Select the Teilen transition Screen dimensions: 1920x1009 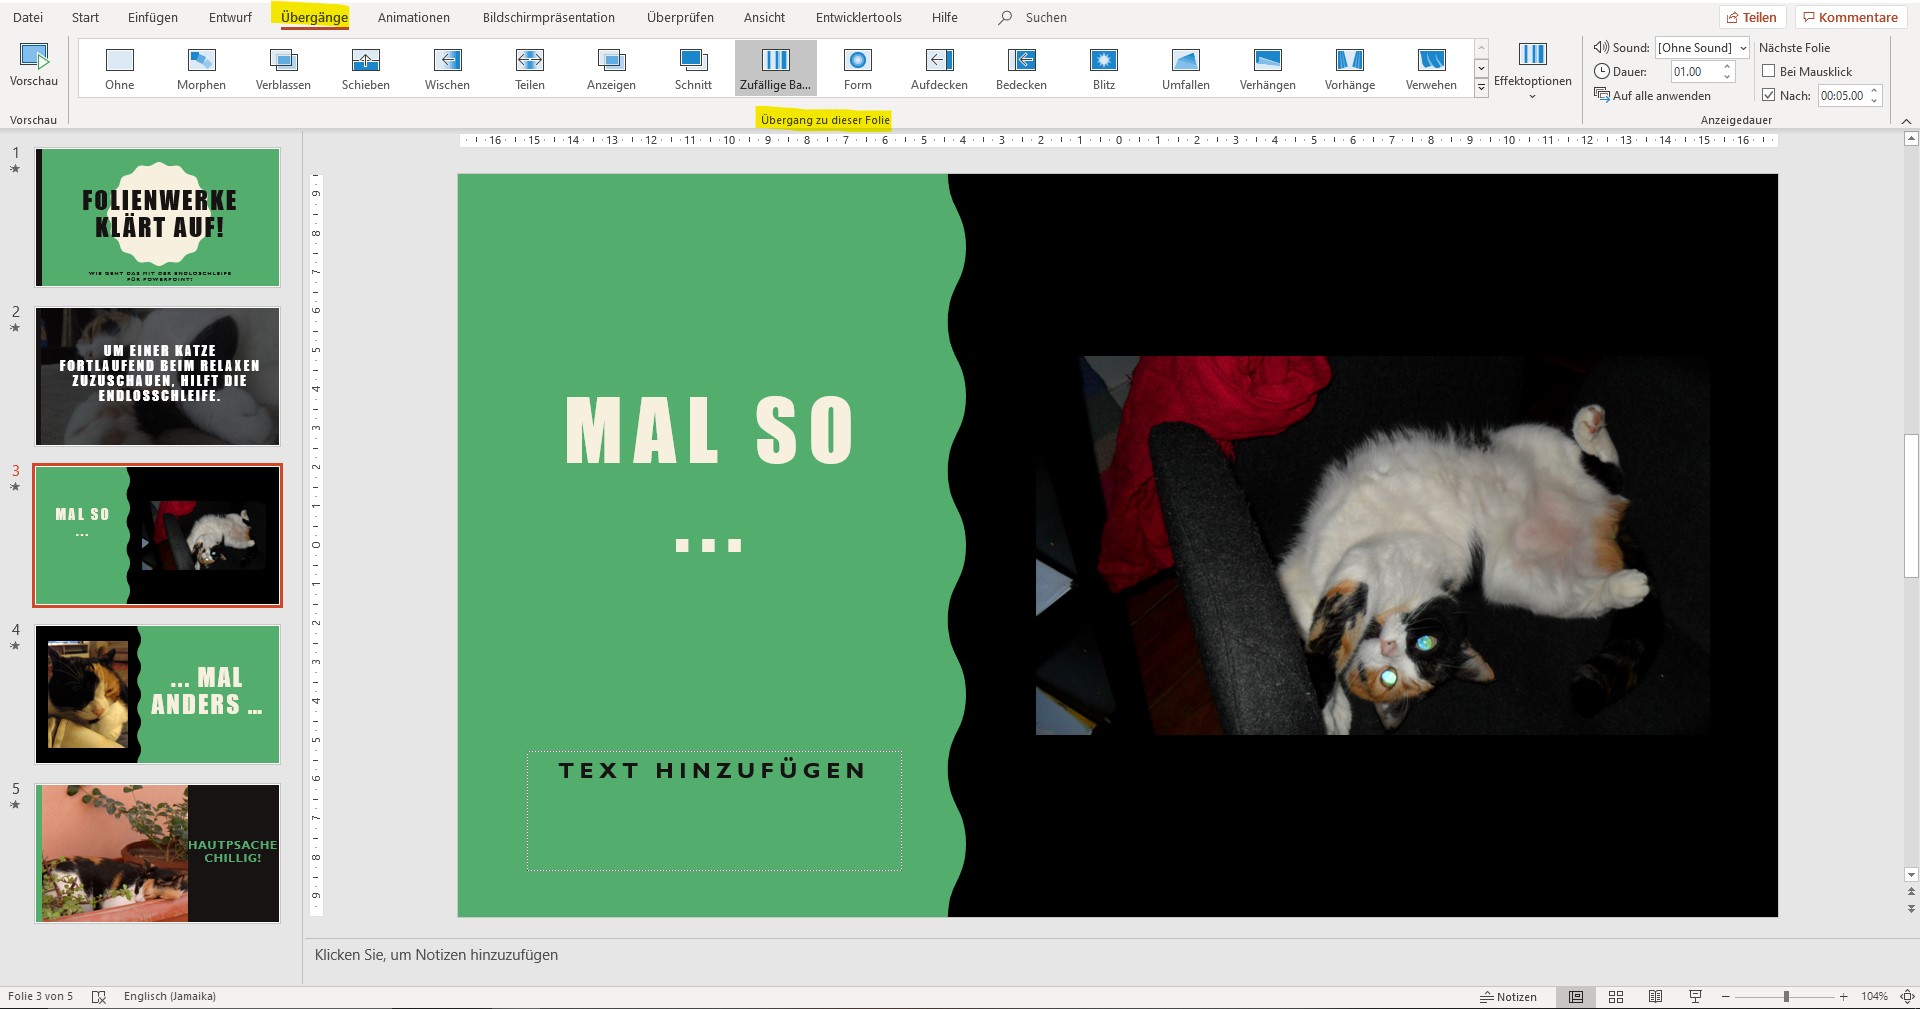pos(529,68)
